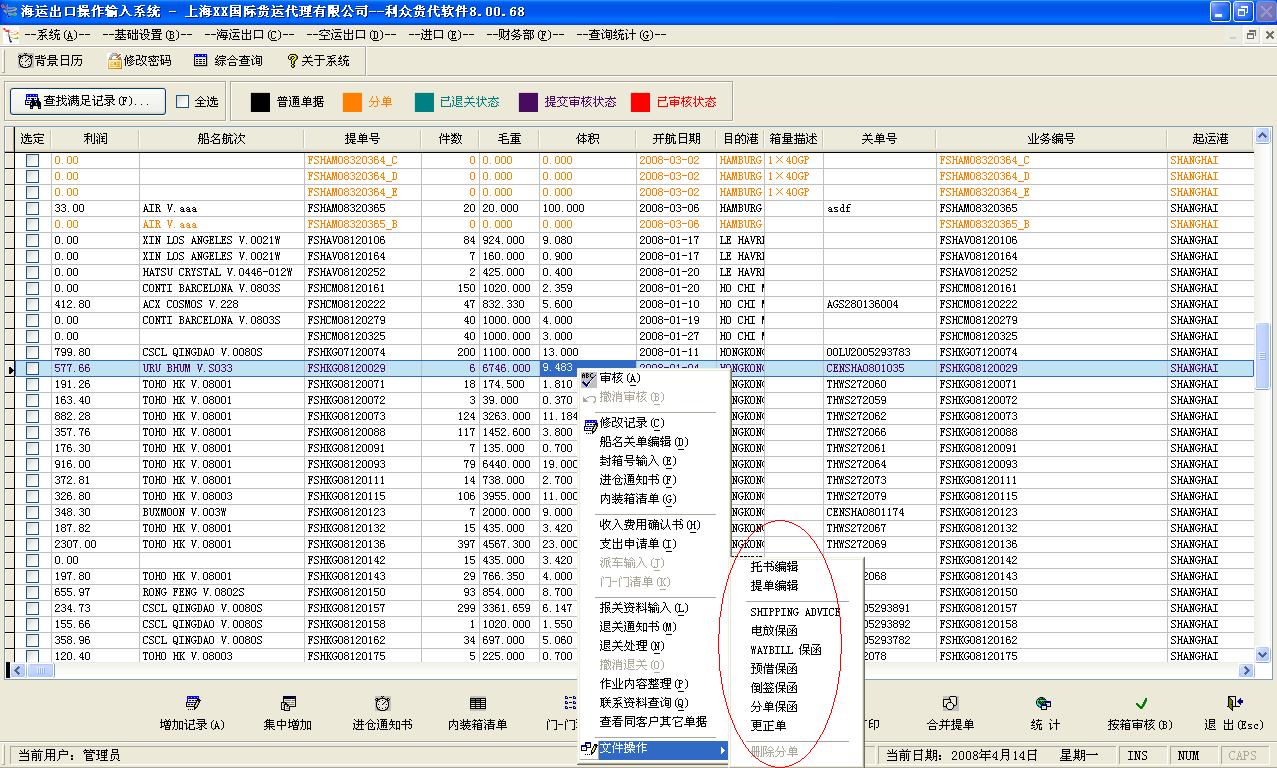The image size is (1277, 768).
Task: Click the 开航日期 column header
Action: (677, 139)
